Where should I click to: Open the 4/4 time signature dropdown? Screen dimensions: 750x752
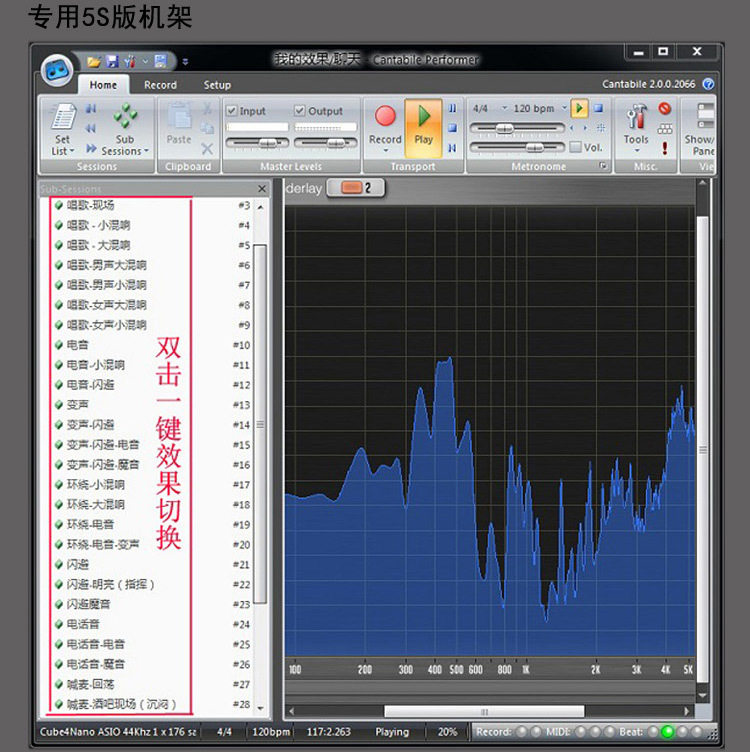coord(504,108)
